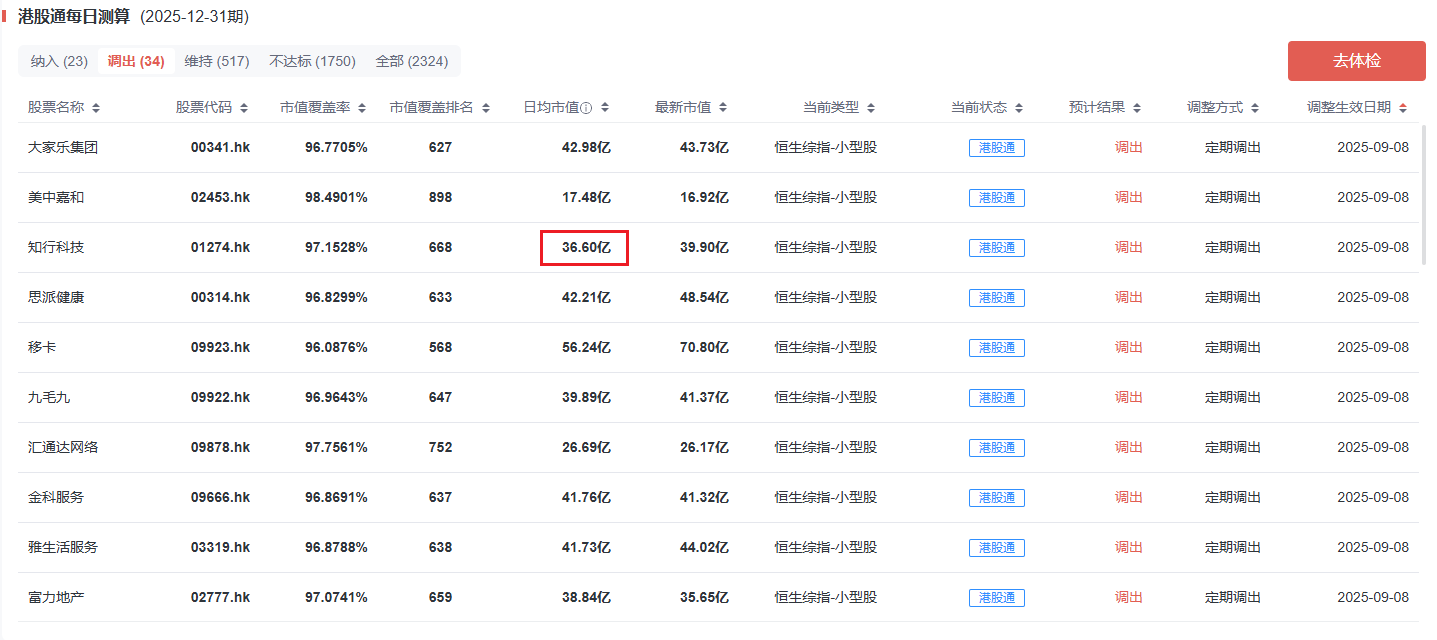This screenshot has height=640, width=1437.
Task: Click the 港股通 tag for 移卡
Action: [x=997, y=348]
